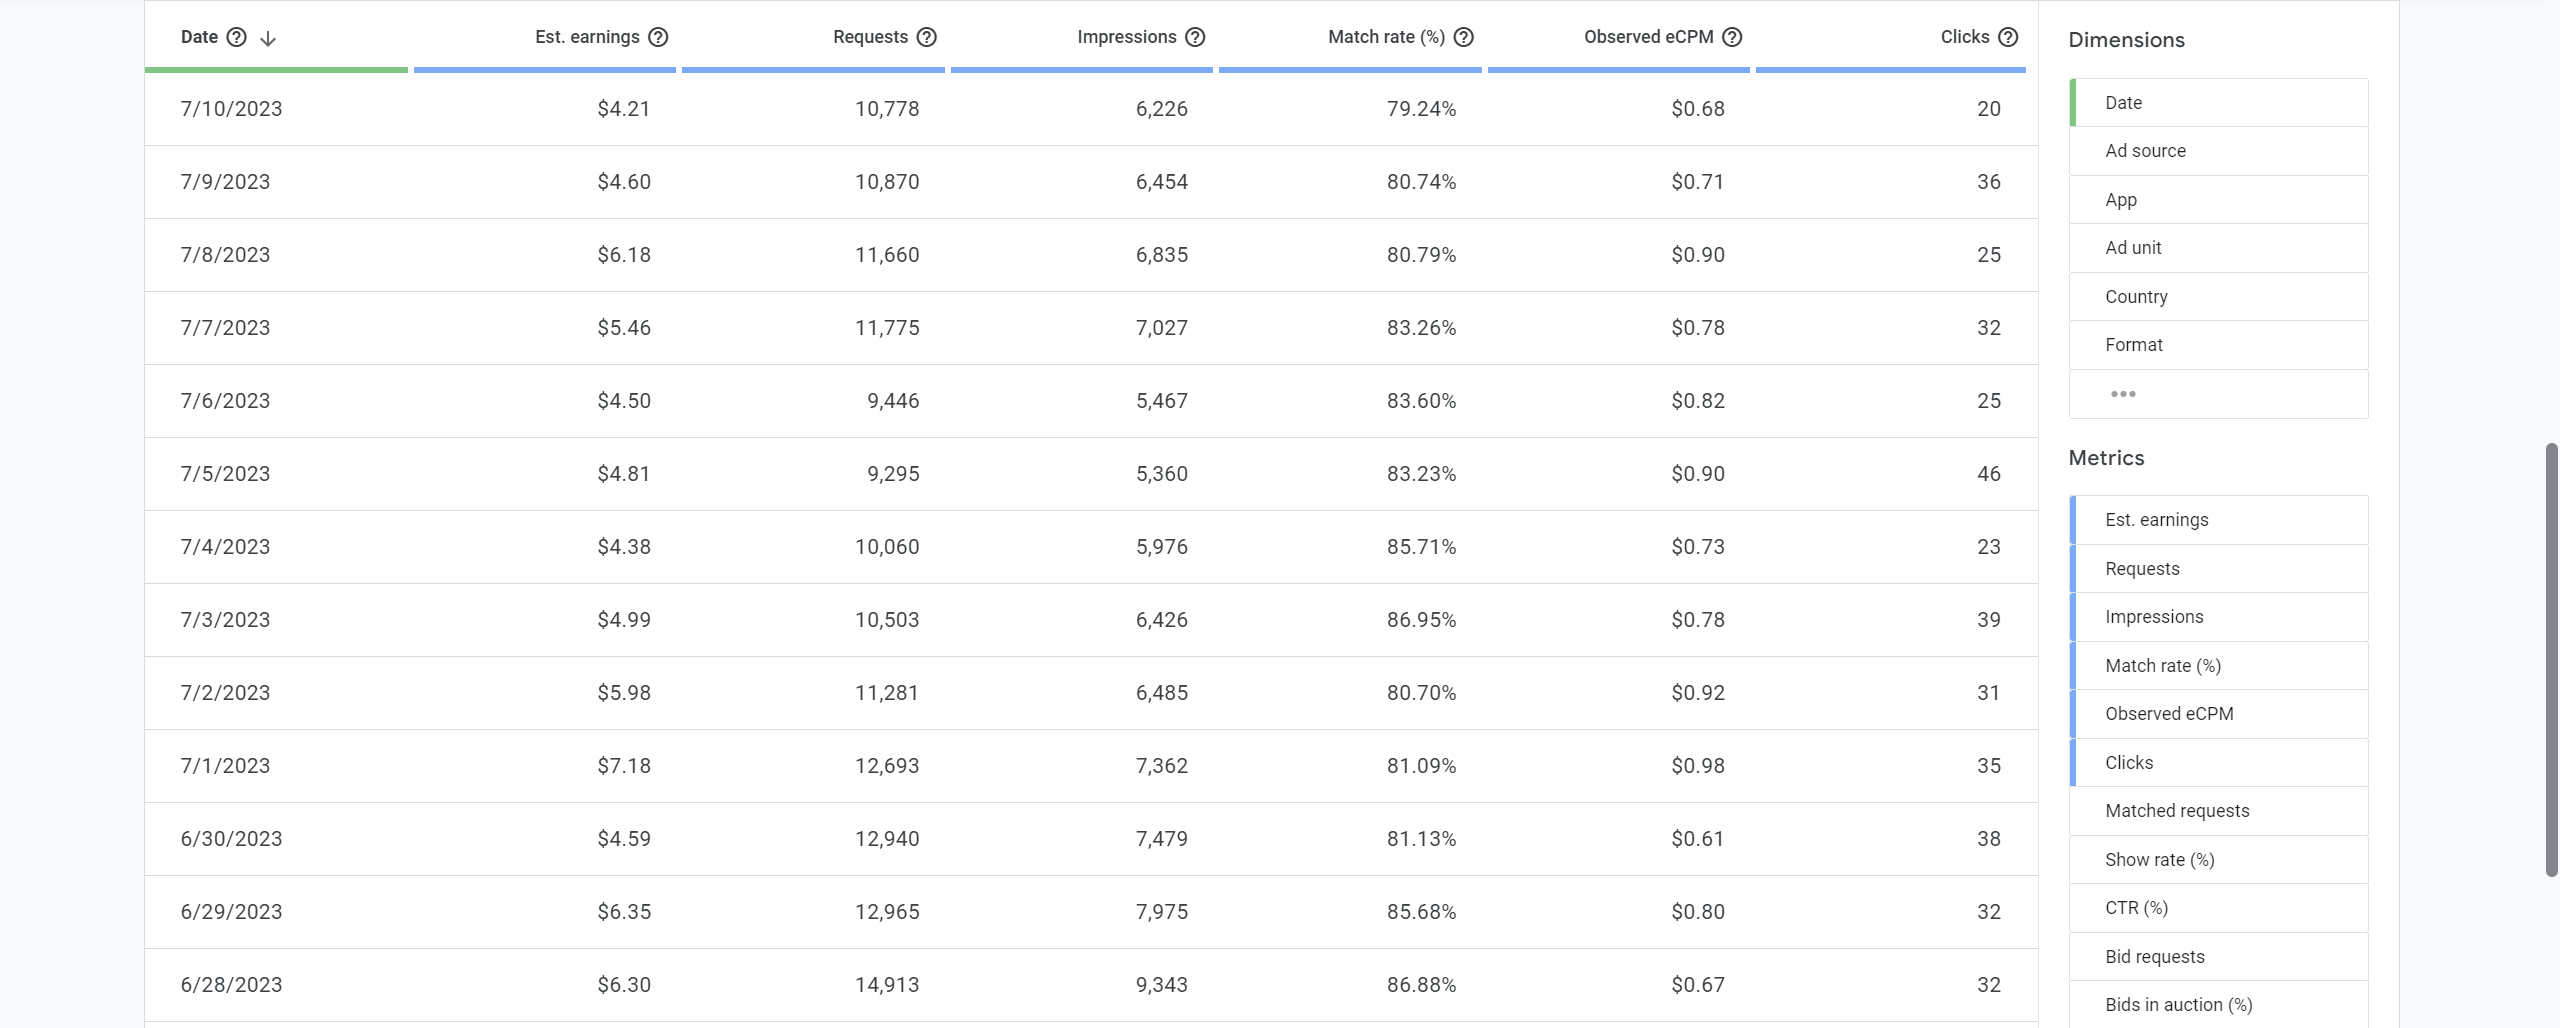Image resolution: width=2560 pixels, height=1028 pixels.
Task: Select the Country dimension
Action: 2219,297
